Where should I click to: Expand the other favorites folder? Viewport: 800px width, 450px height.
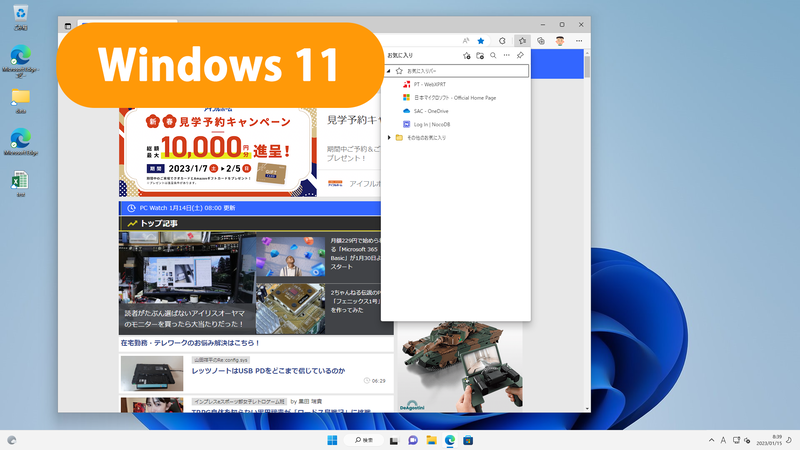tap(389, 138)
